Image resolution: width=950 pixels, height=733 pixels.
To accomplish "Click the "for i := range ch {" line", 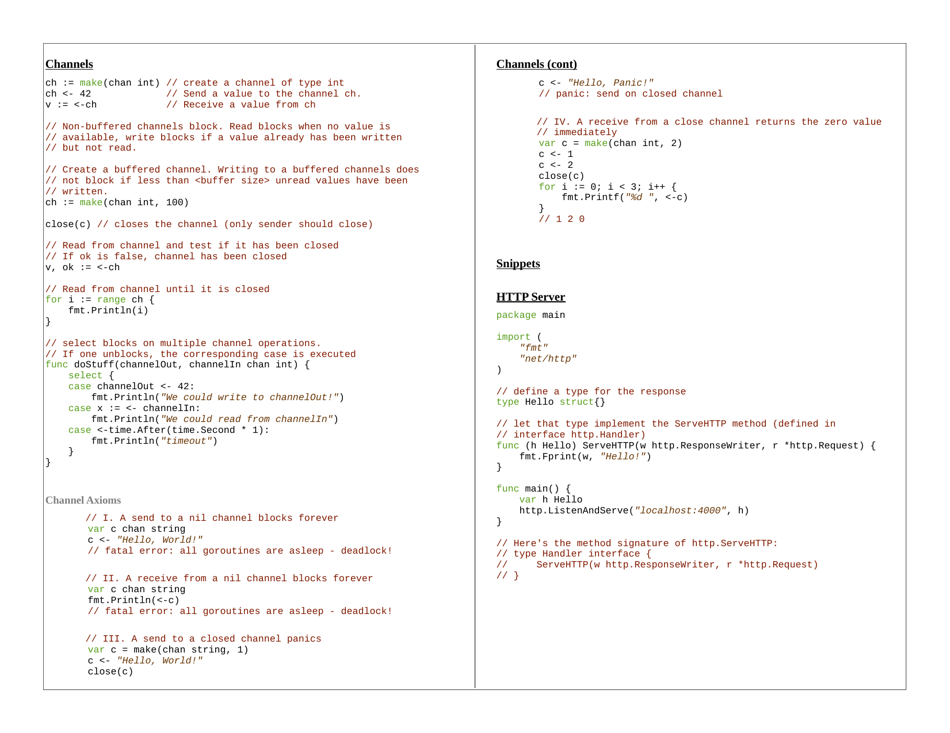I will 99,298.
